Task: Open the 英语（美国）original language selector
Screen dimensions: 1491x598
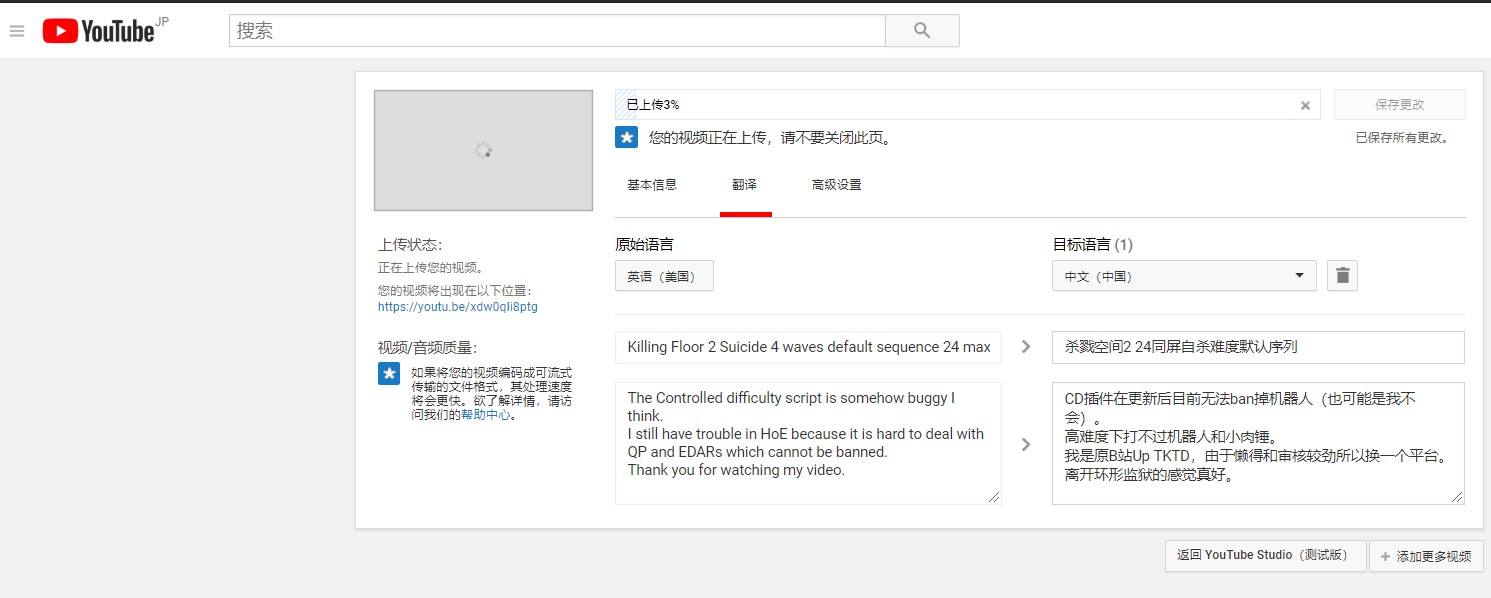Action: [664, 276]
